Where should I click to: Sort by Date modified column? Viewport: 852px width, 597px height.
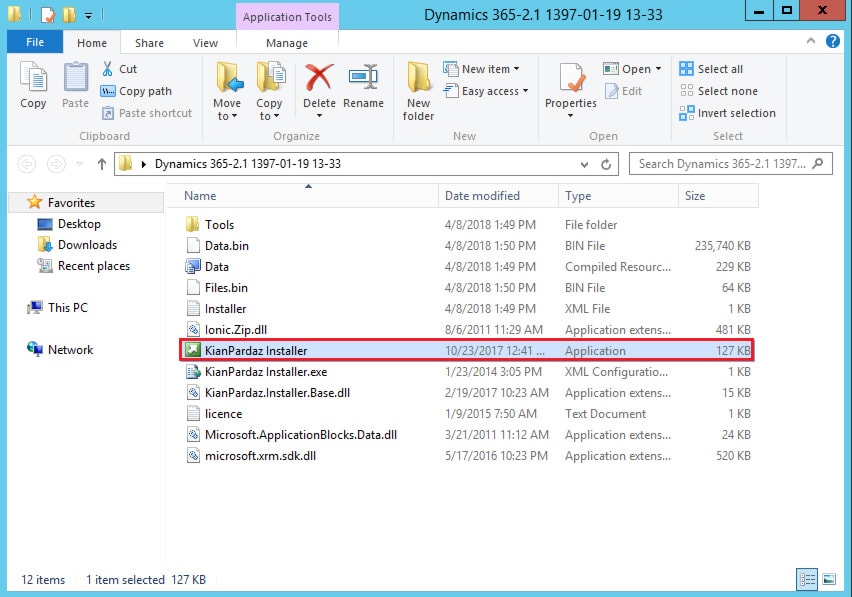[x=498, y=196]
